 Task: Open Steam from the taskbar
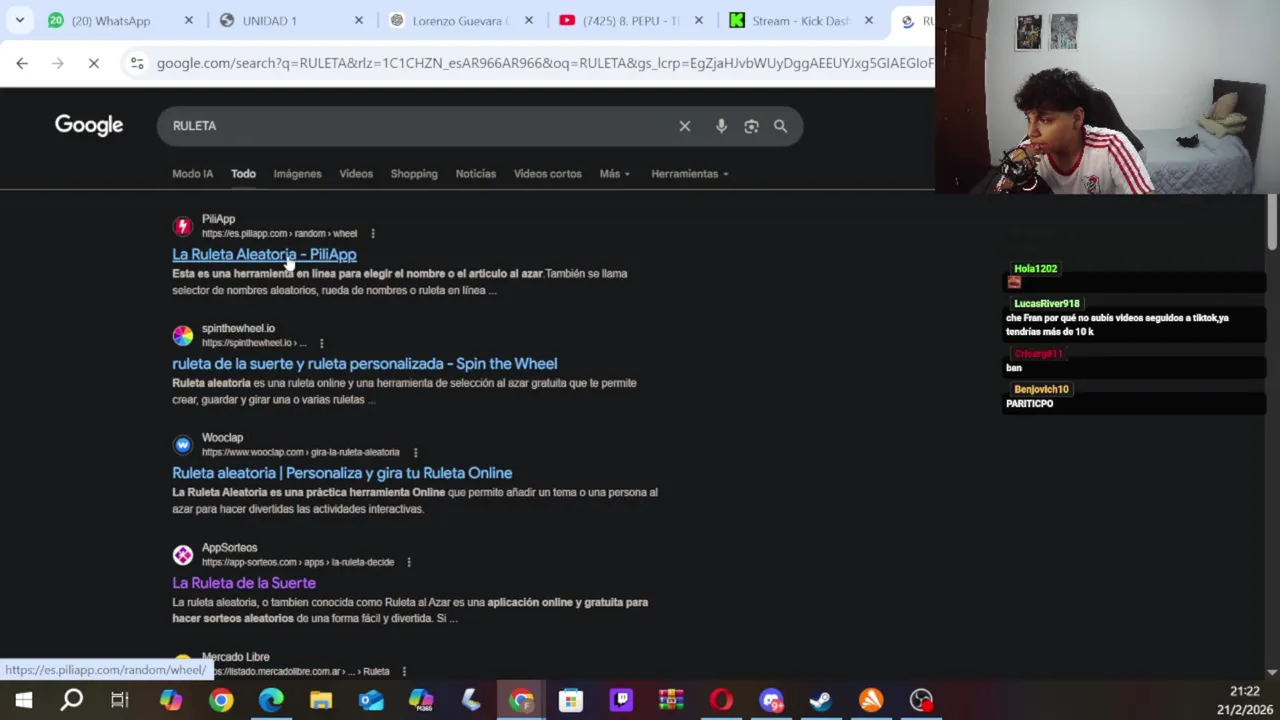coord(821,700)
